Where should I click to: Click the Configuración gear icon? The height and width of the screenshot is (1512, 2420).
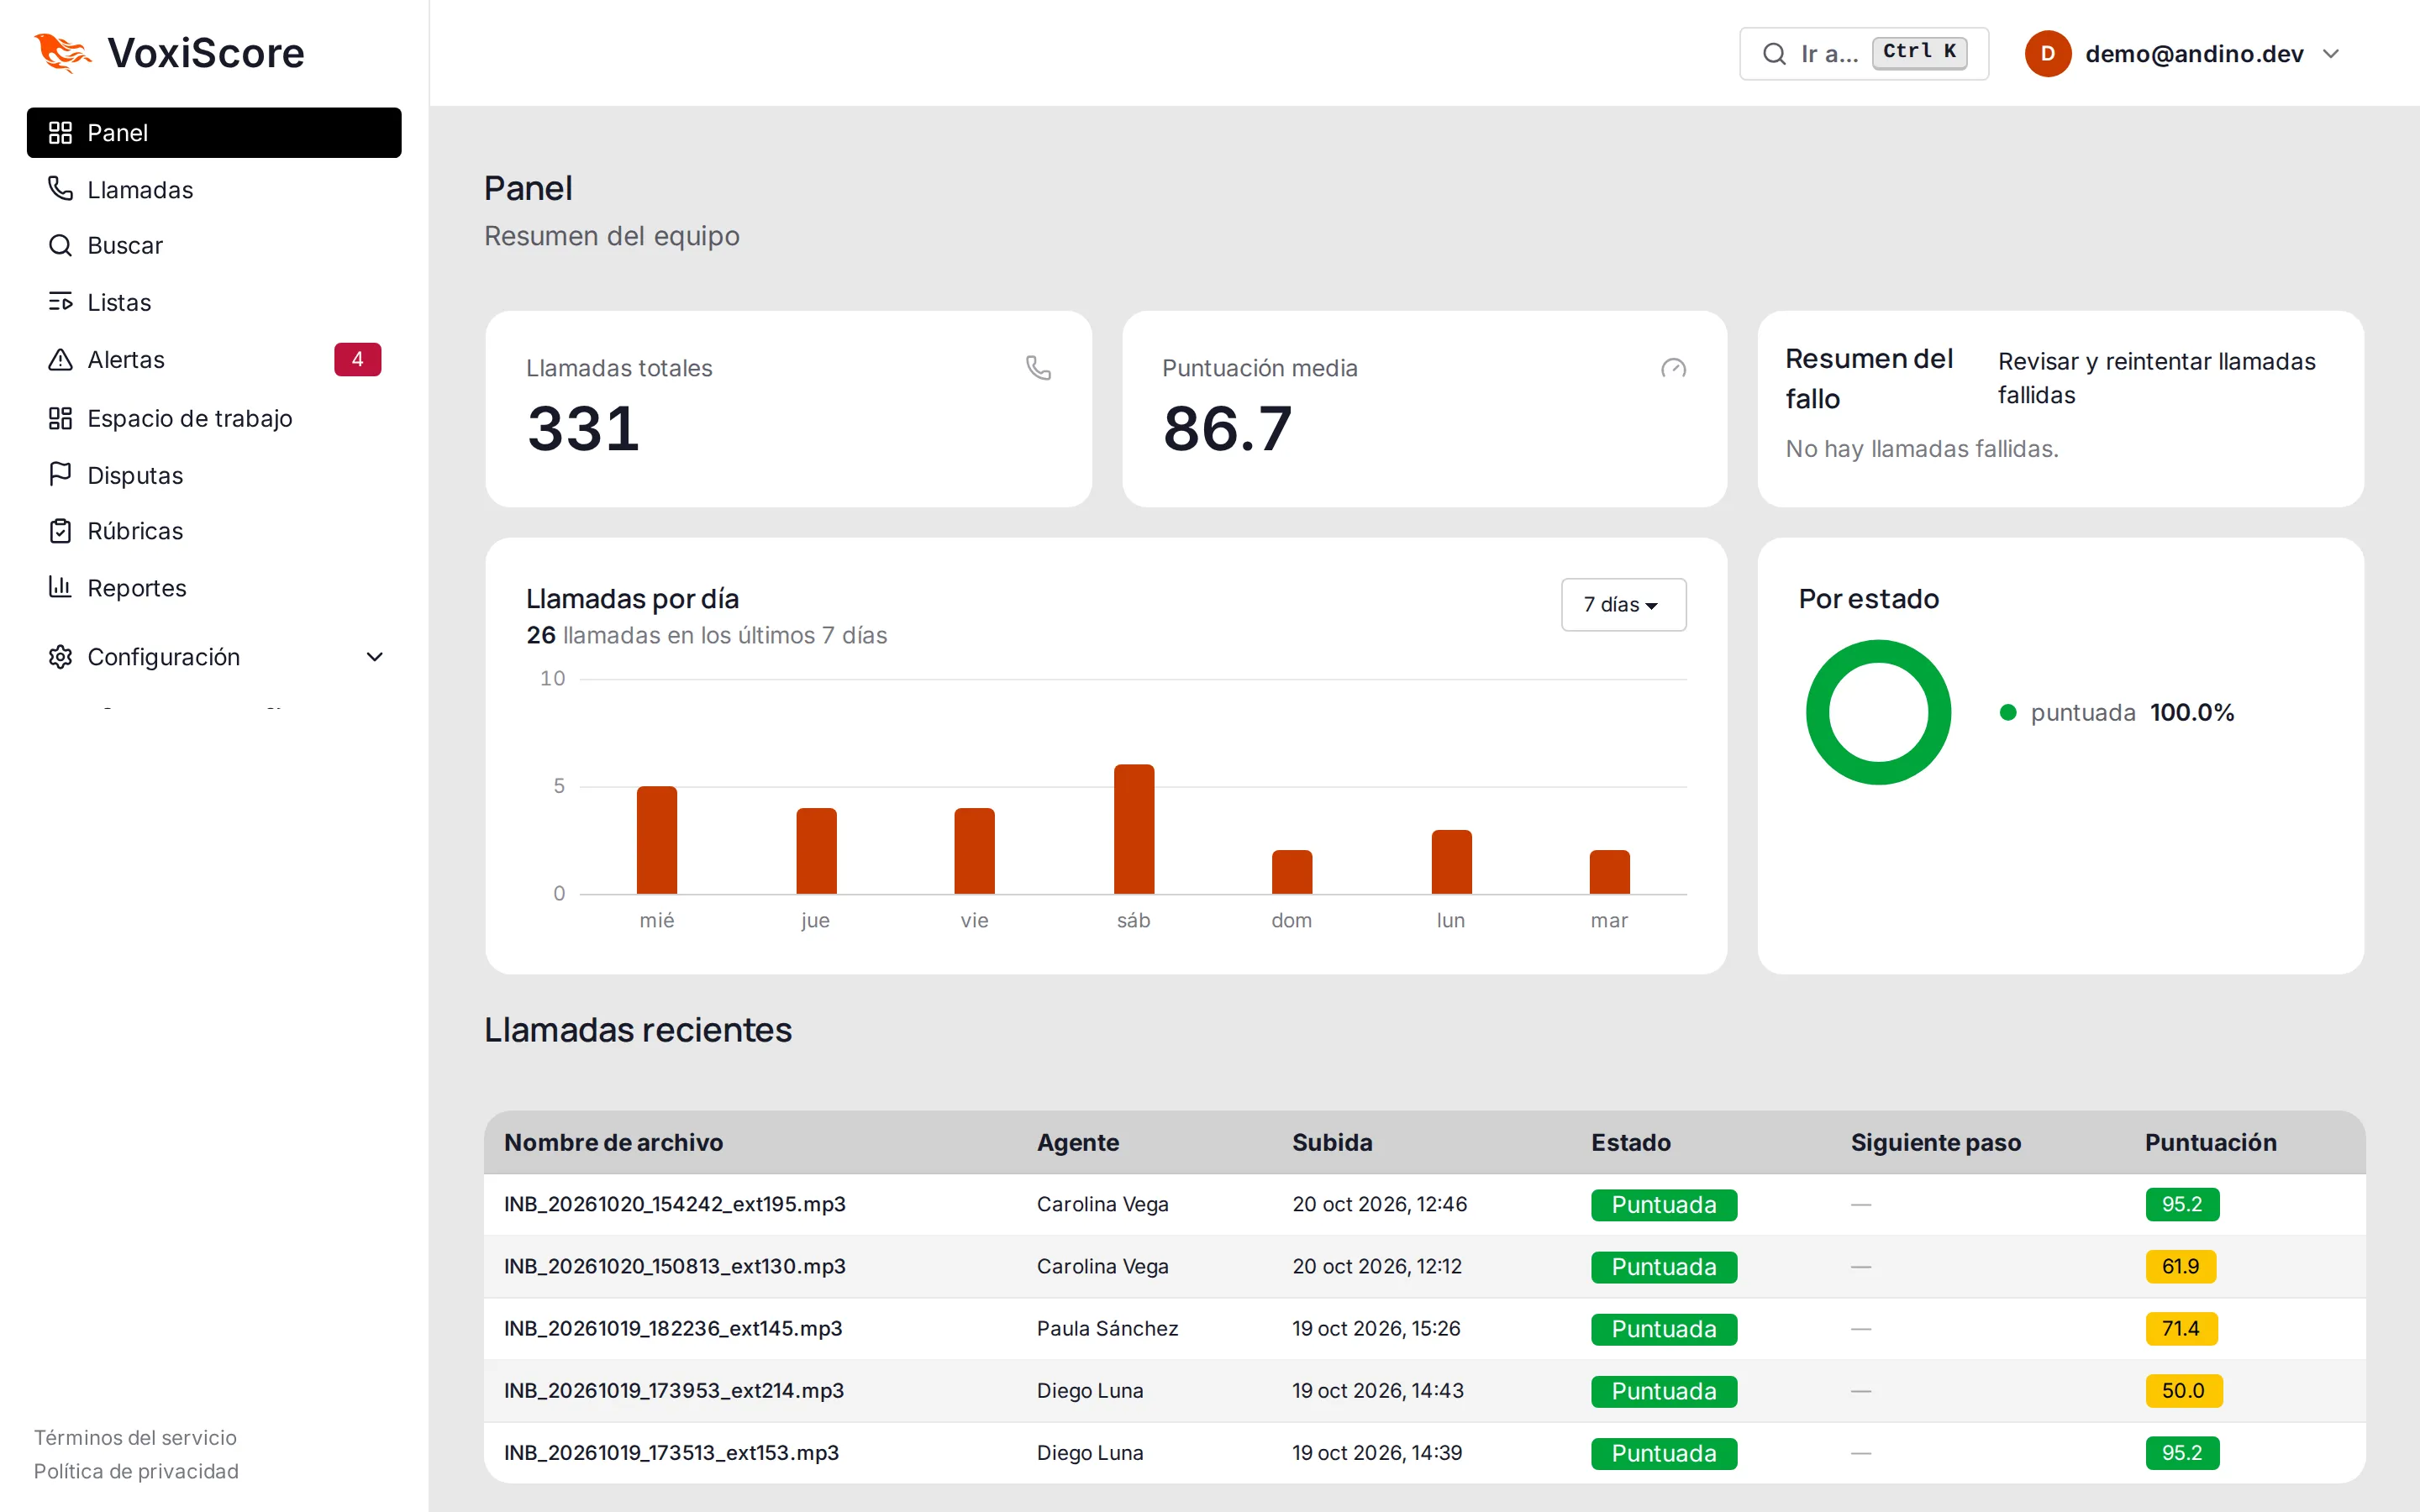(60, 657)
